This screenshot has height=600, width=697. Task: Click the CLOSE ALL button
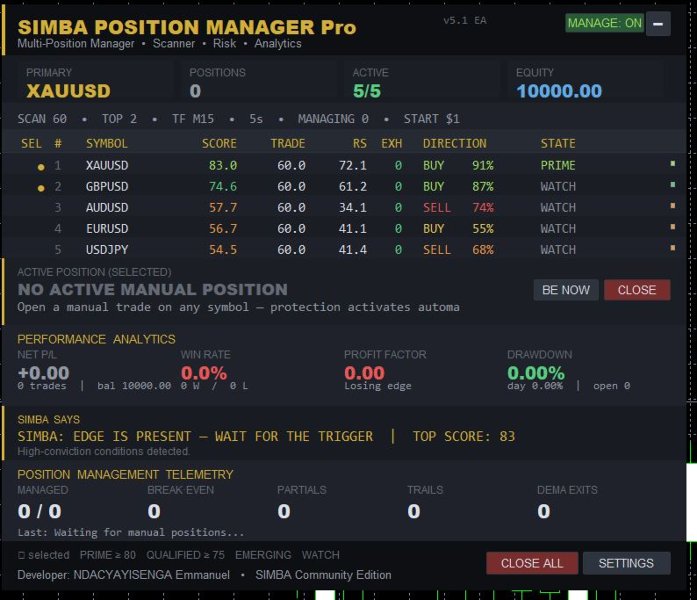[532, 563]
